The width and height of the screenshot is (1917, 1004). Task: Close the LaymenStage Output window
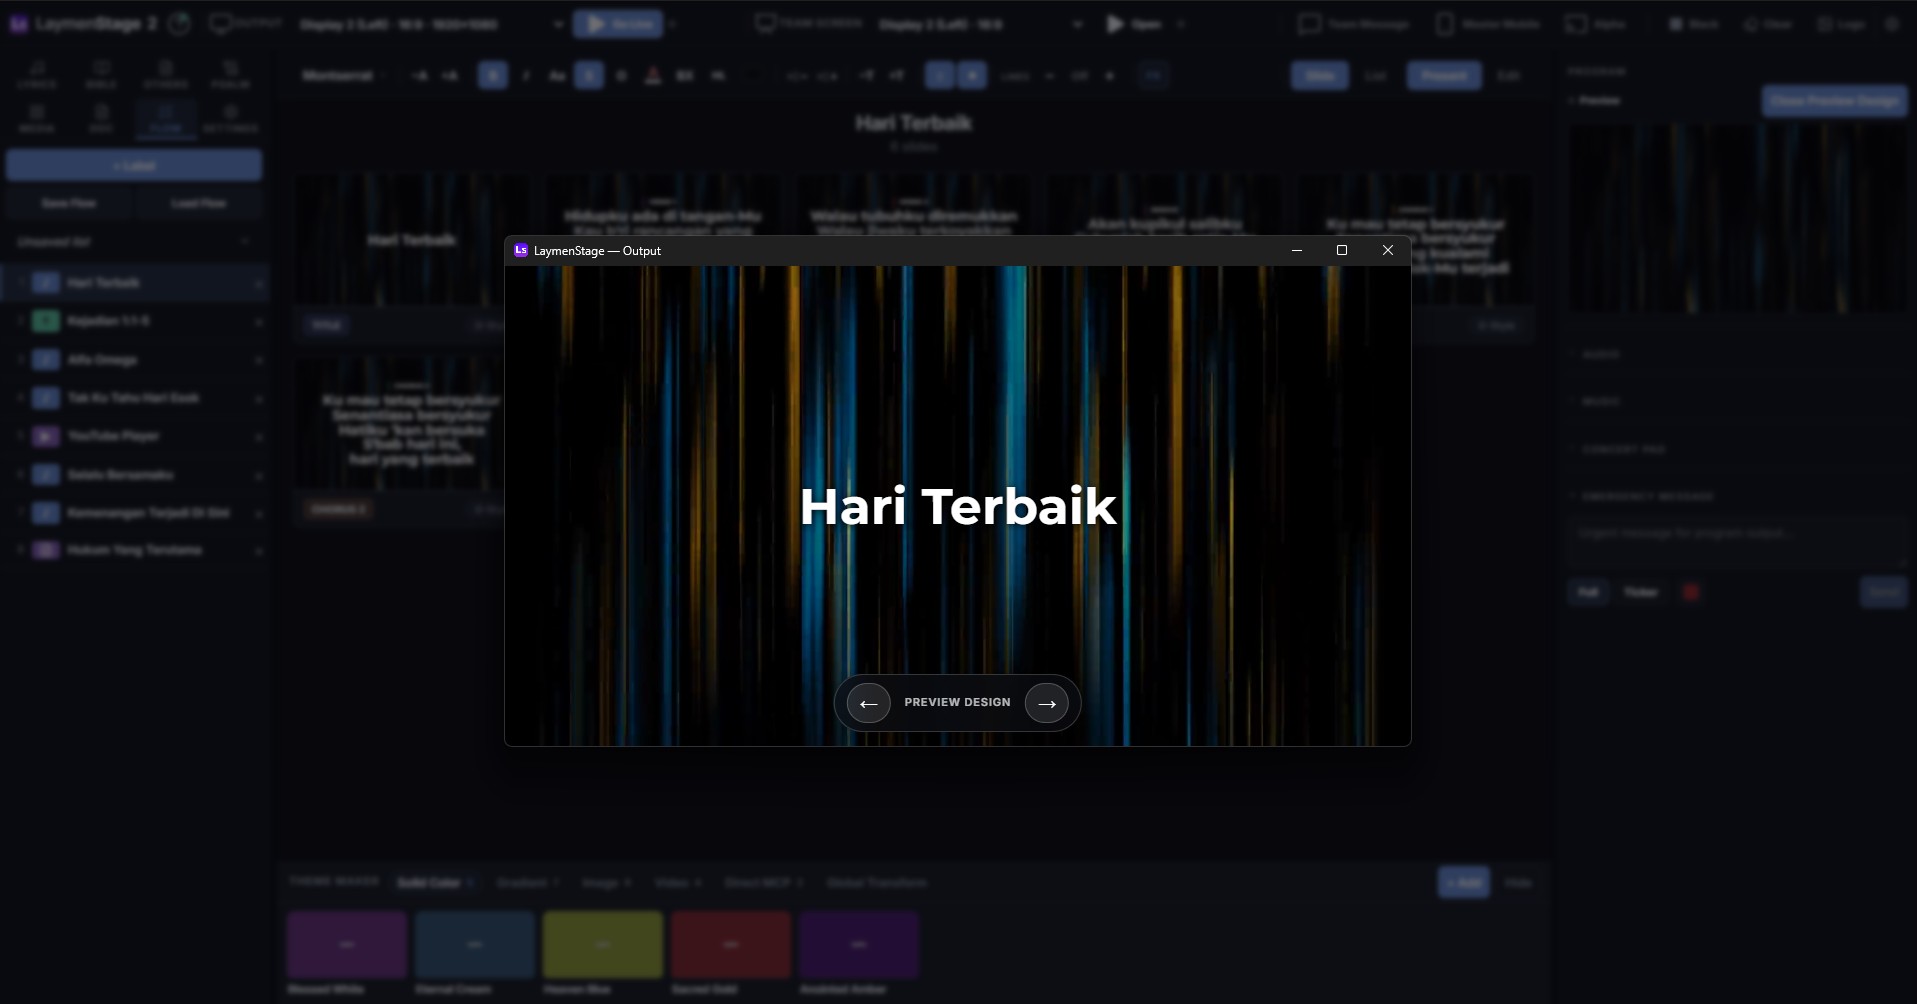coord(1388,250)
